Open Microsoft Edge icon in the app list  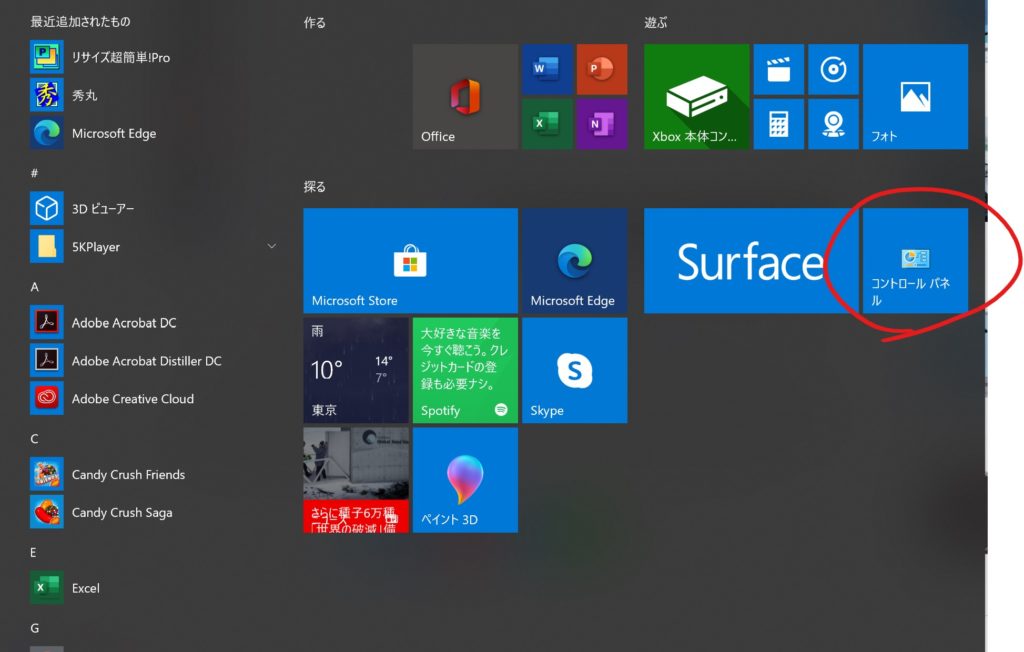pyautogui.click(x=46, y=133)
